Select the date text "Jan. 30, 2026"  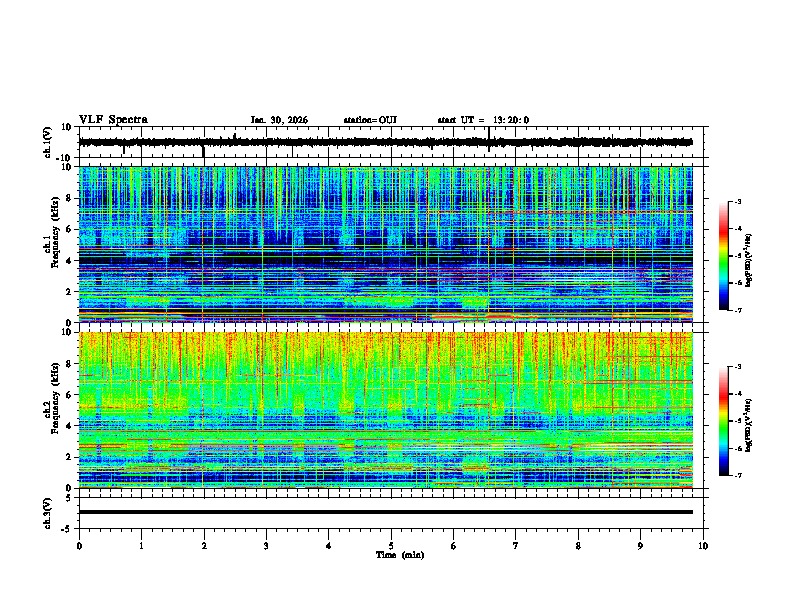point(279,120)
